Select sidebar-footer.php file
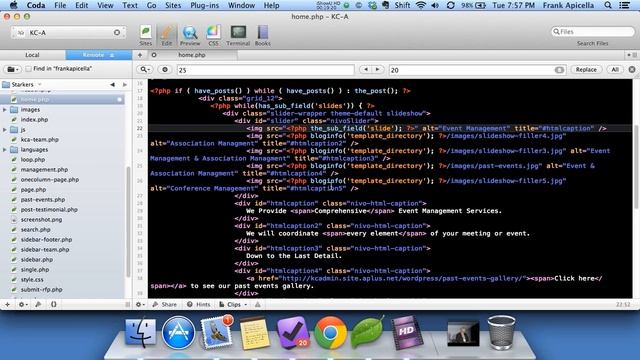 point(46,240)
